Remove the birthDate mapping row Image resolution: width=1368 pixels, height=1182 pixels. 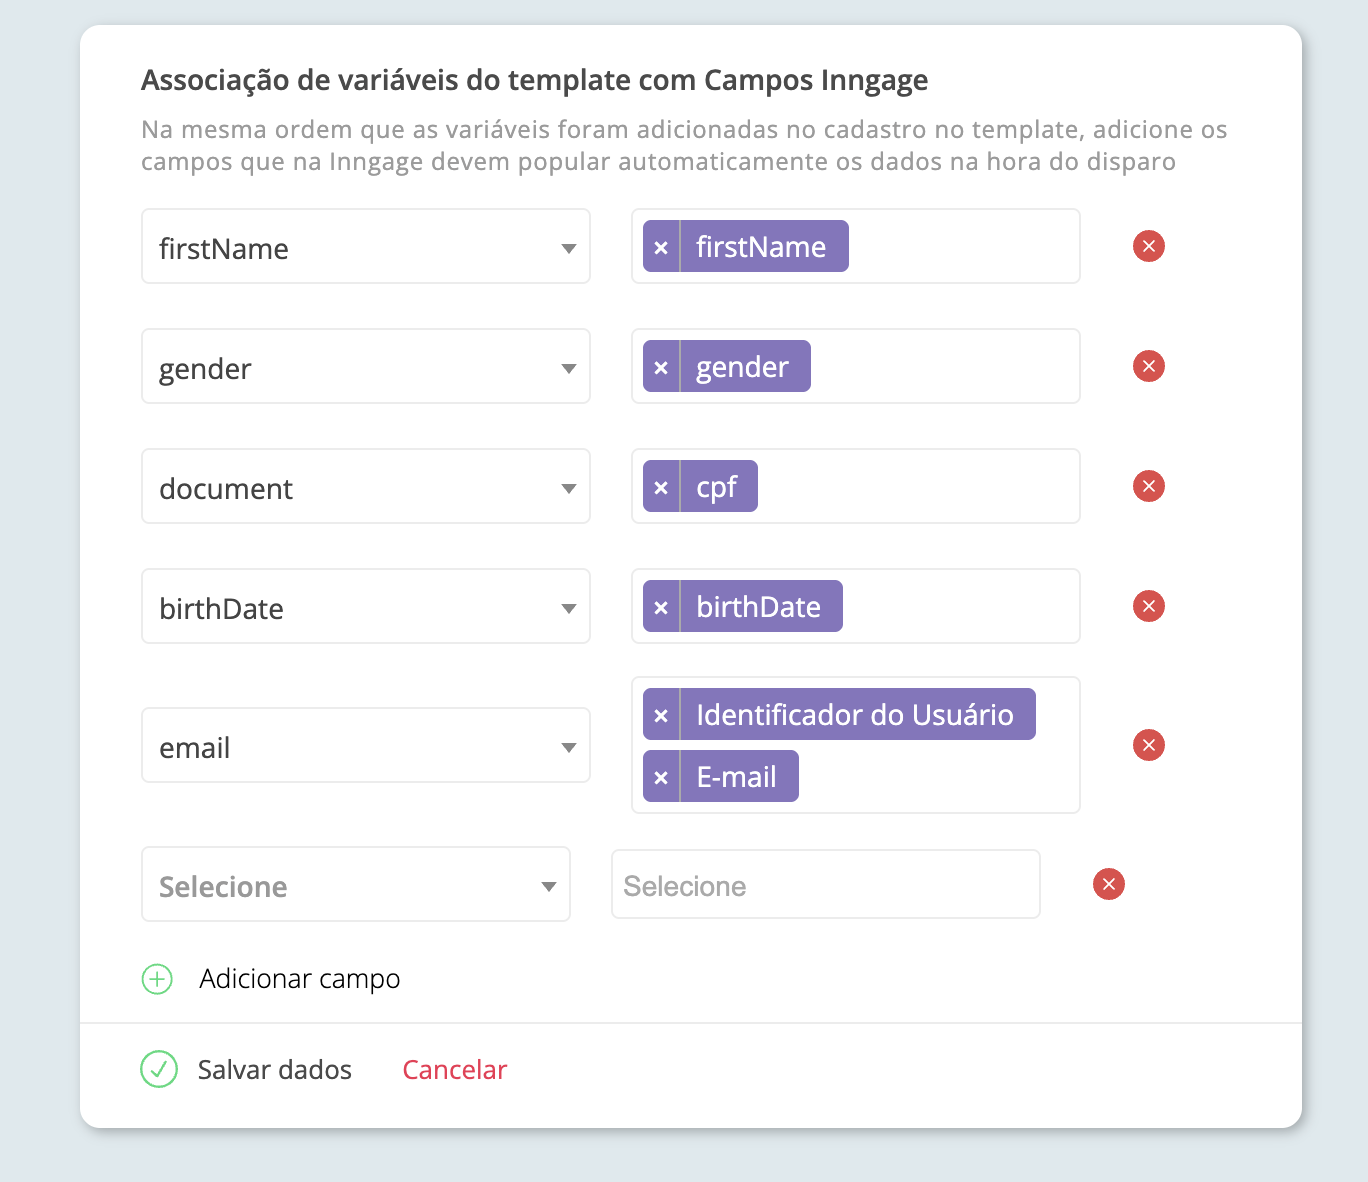pyautogui.click(x=1149, y=606)
